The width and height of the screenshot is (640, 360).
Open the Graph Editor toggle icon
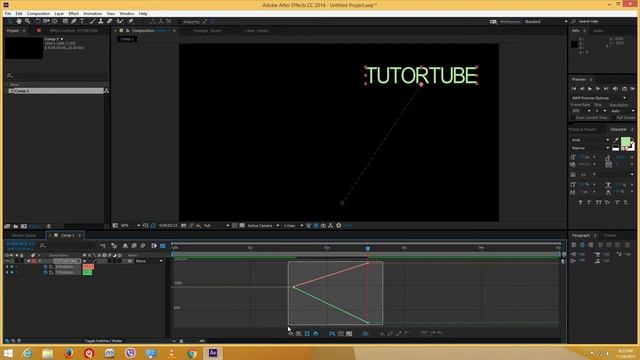point(162,246)
